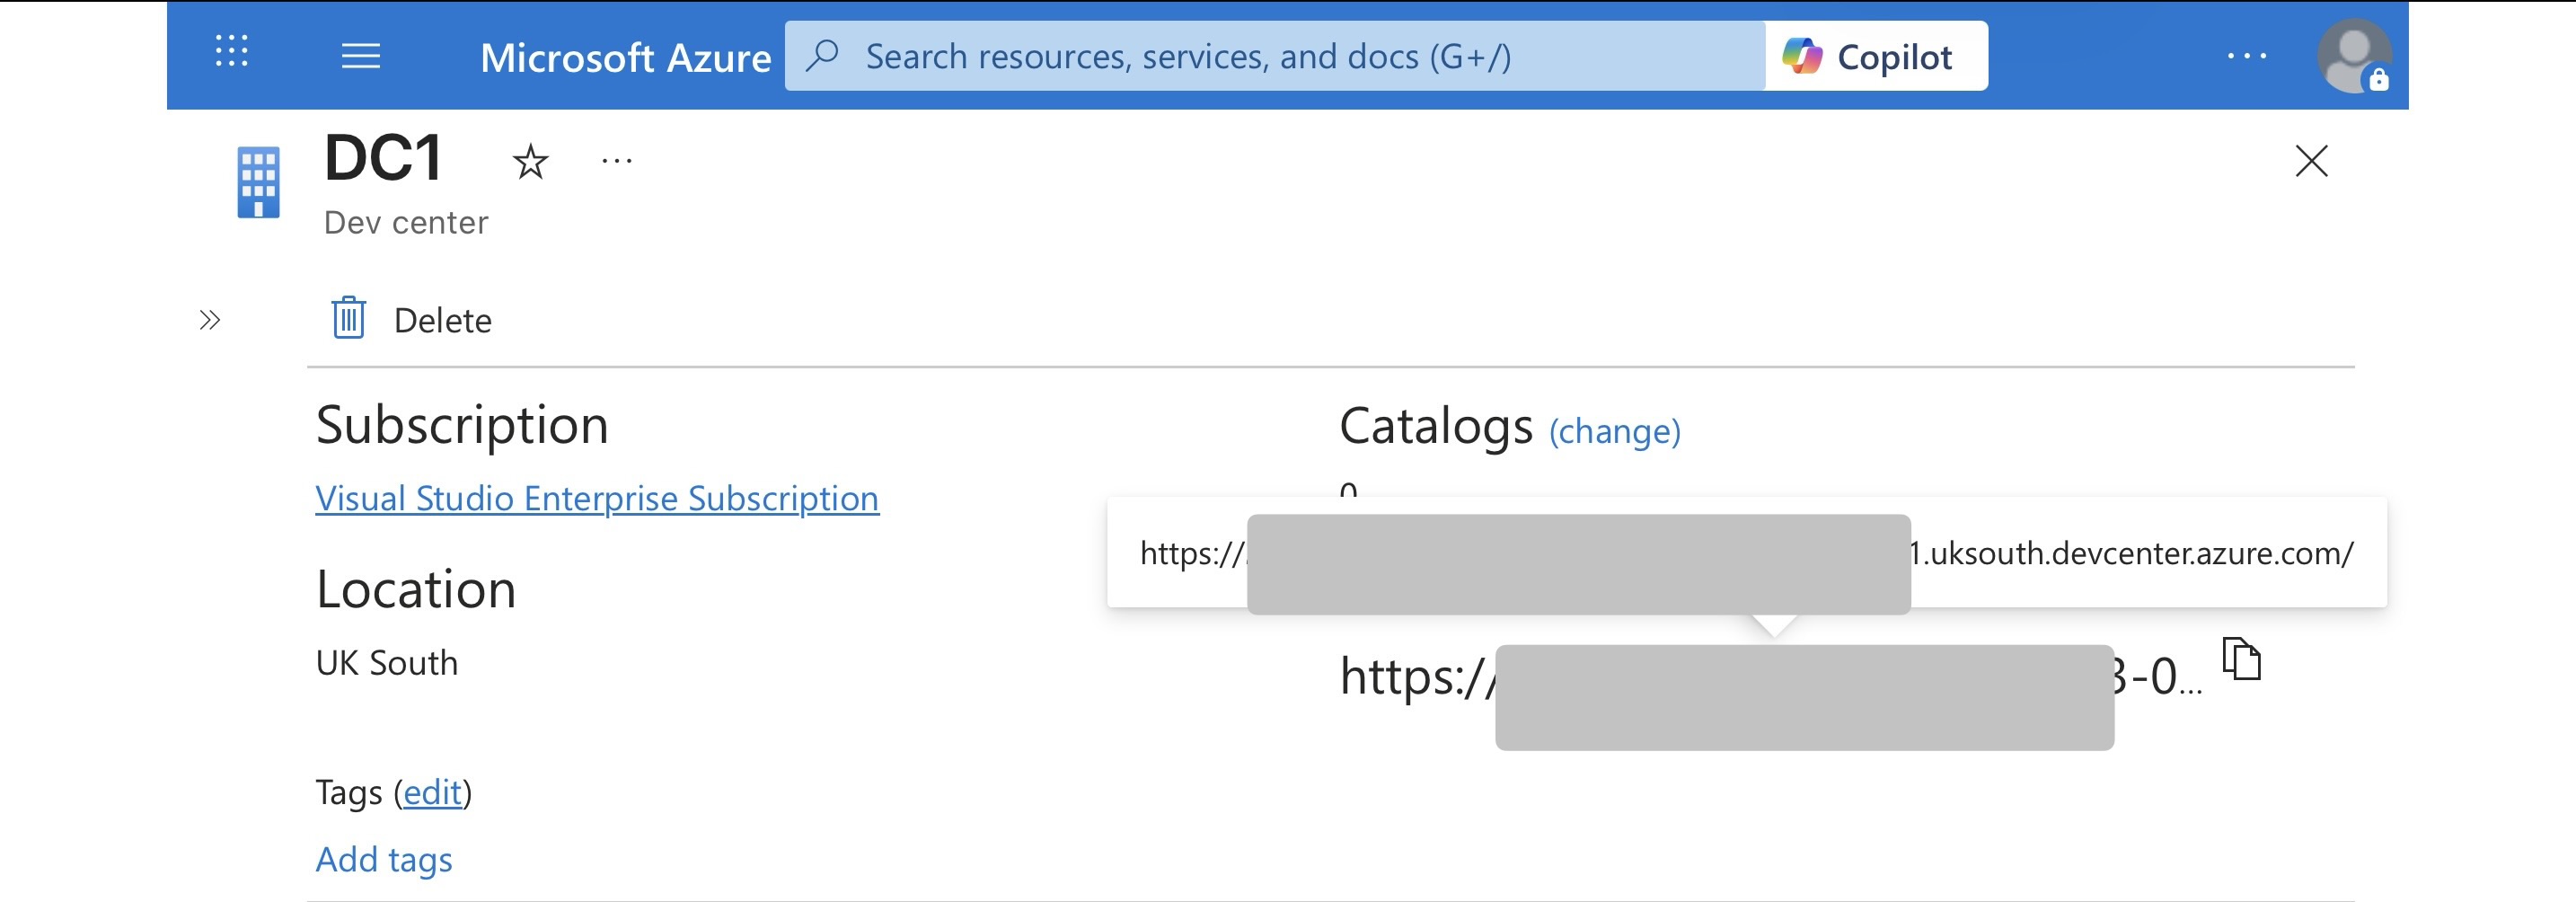Click the Microsoft Azure home title
This screenshot has height=902, width=2576.
point(625,57)
